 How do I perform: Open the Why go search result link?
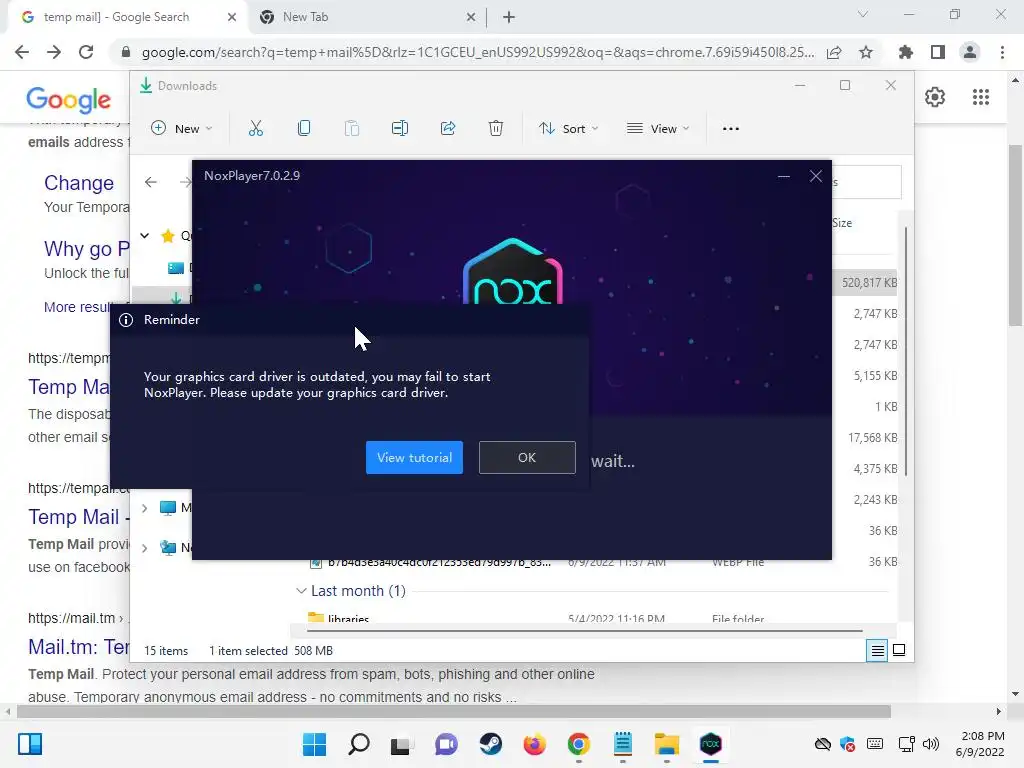[x=87, y=249]
